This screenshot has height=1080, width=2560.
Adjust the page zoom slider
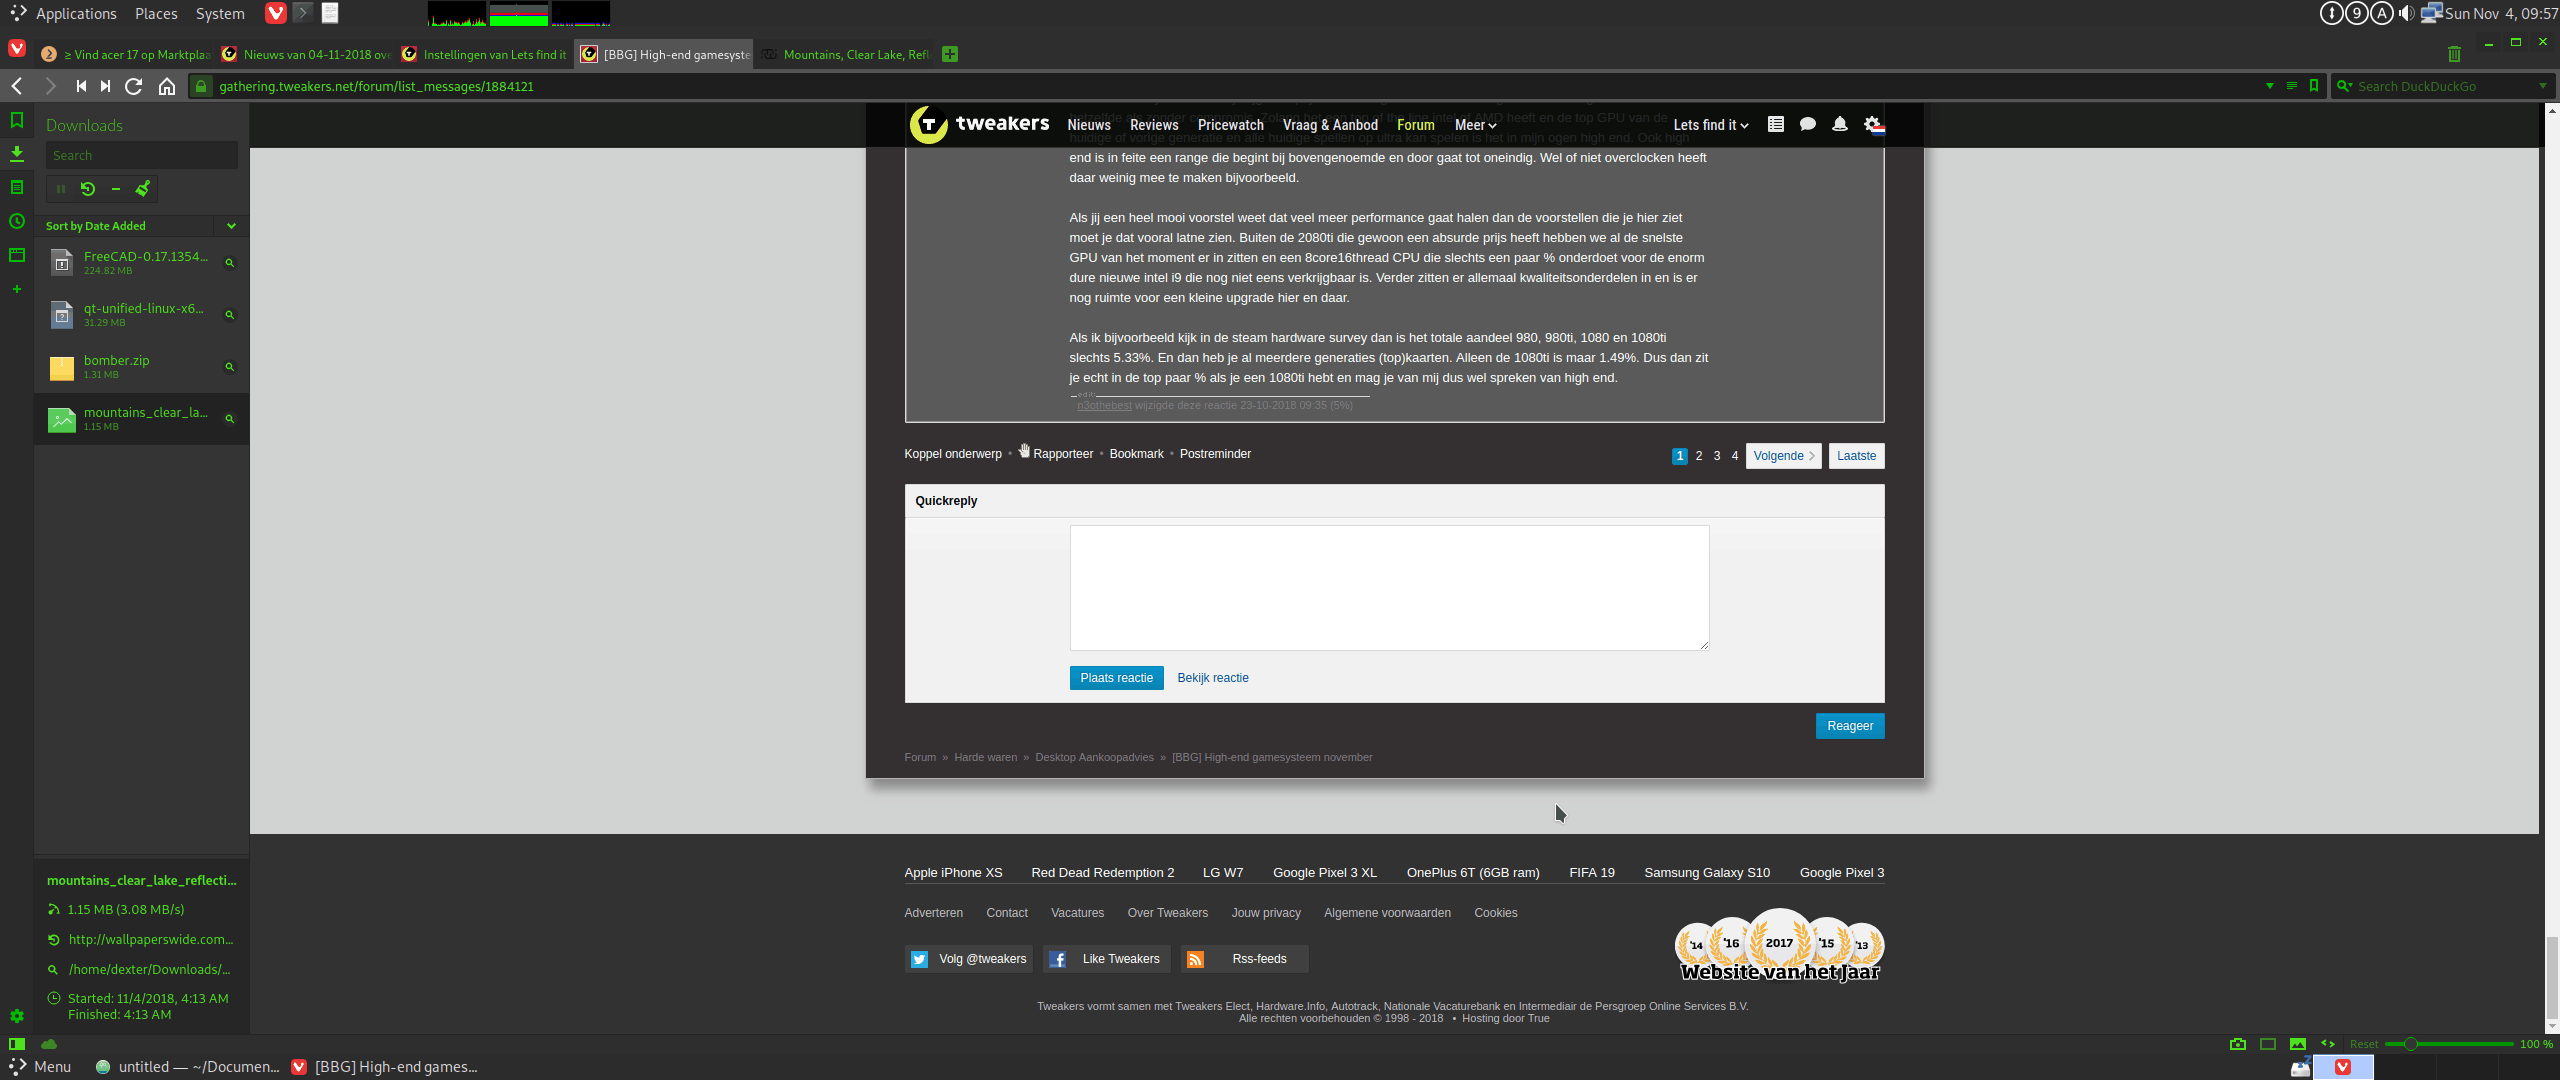pyautogui.click(x=2411, y=1044)
